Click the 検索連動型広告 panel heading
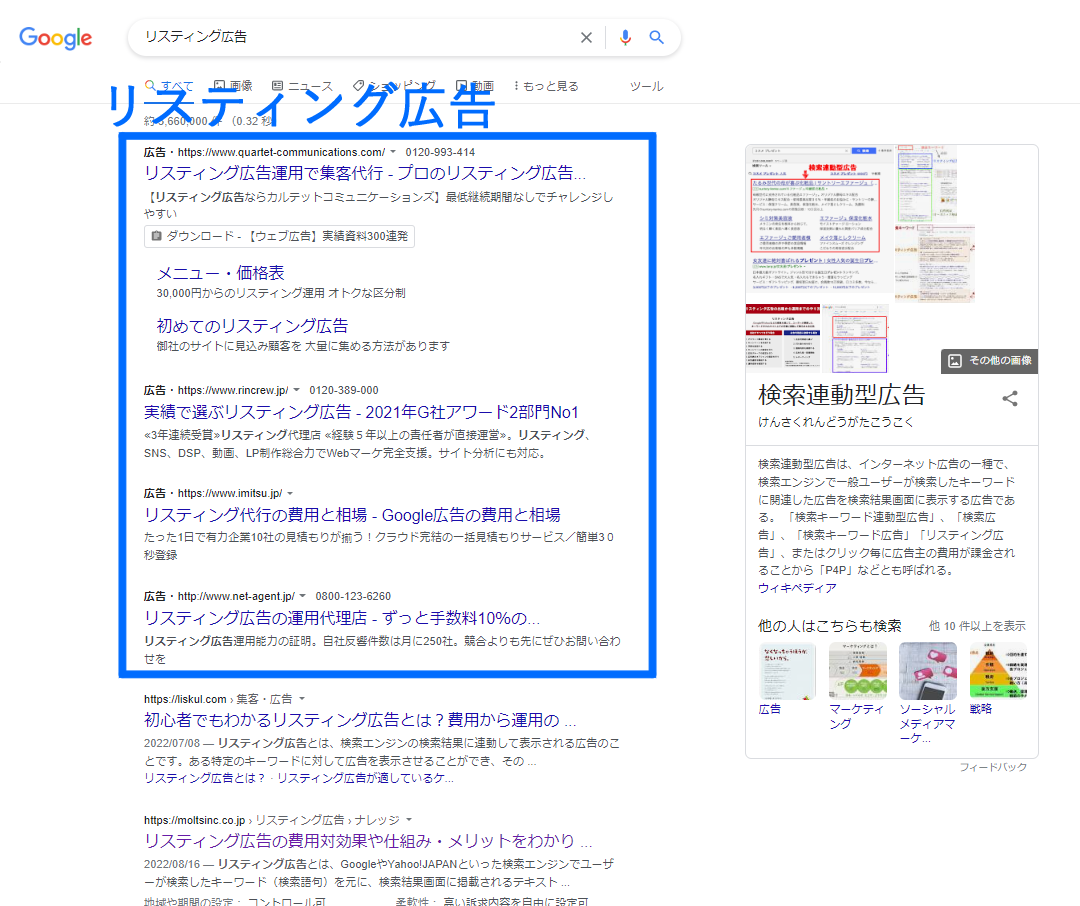The height and width of the screenshot is (906, 1080). (x=841, y=395)
